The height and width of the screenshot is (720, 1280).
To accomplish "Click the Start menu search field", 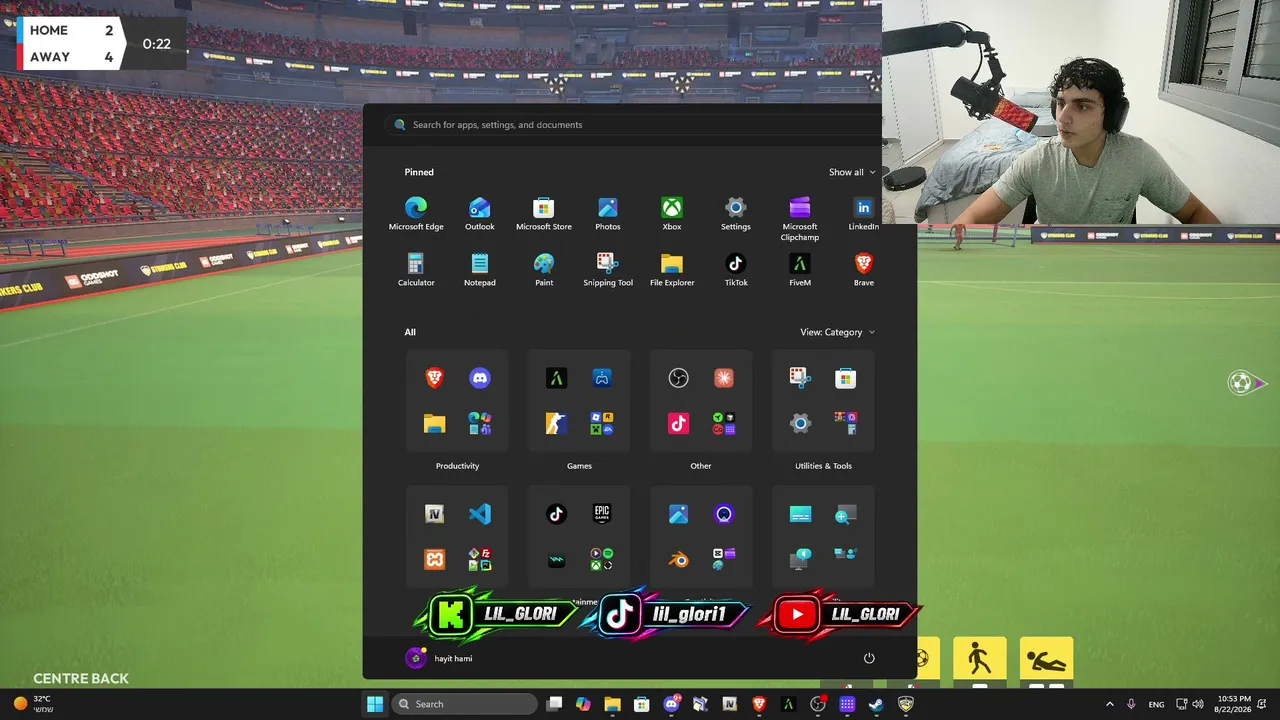I will click(633, 125).
